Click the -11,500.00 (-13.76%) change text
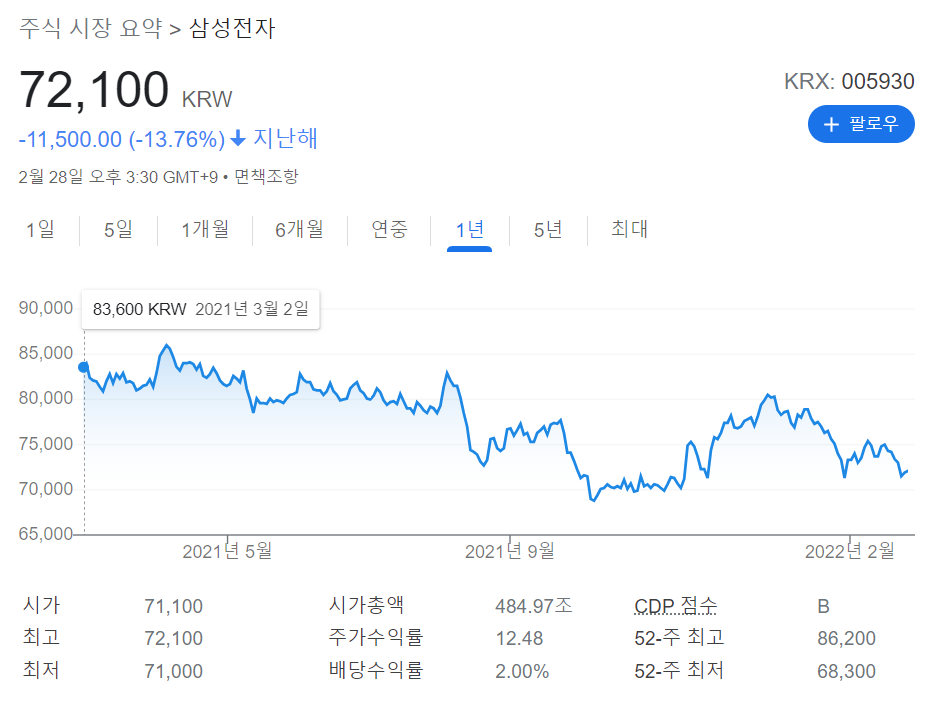 (x=122, y=139)
